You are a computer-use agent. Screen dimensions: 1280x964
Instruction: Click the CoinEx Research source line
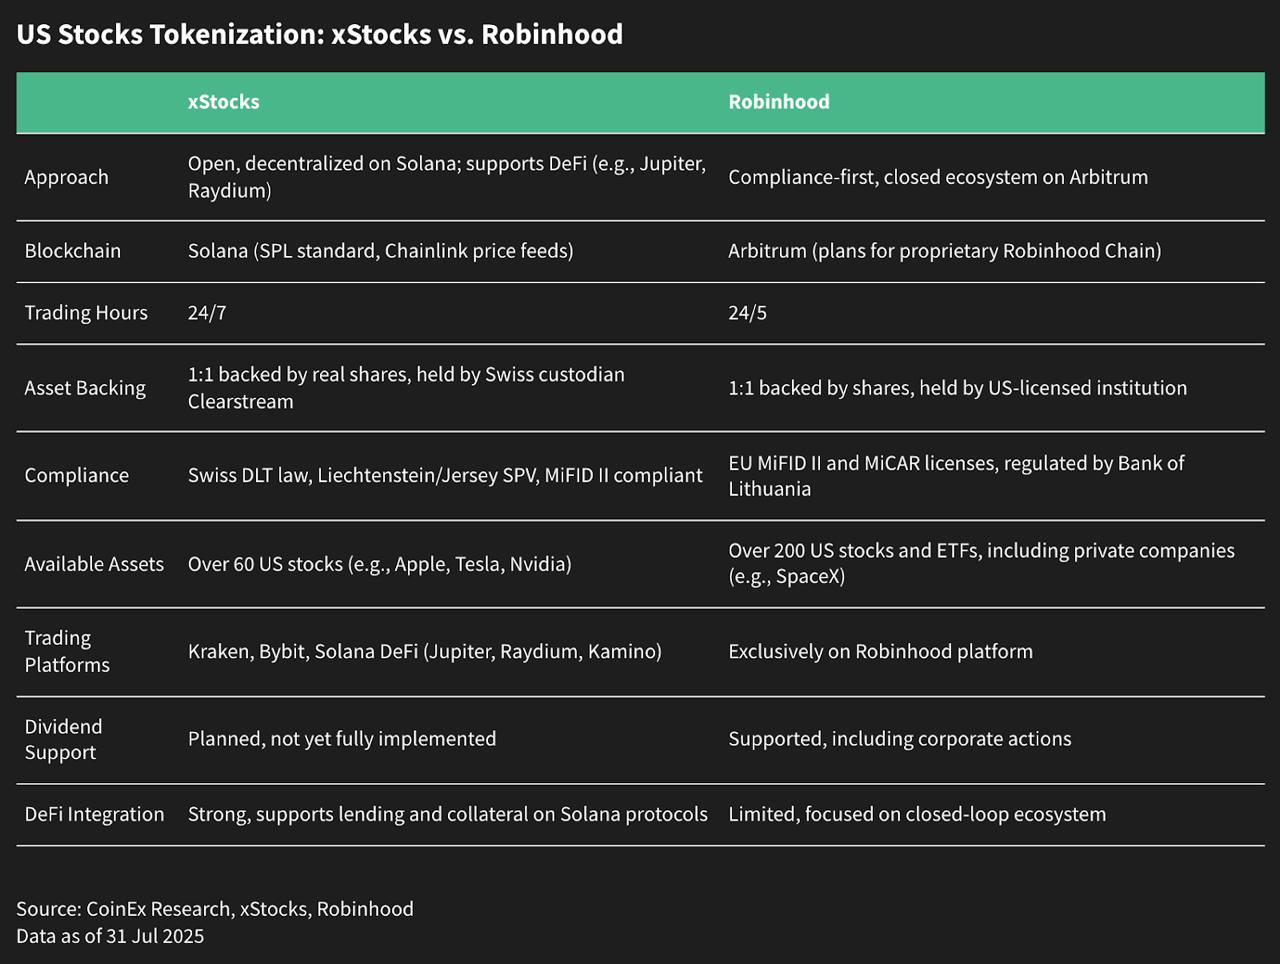(214, 909)
